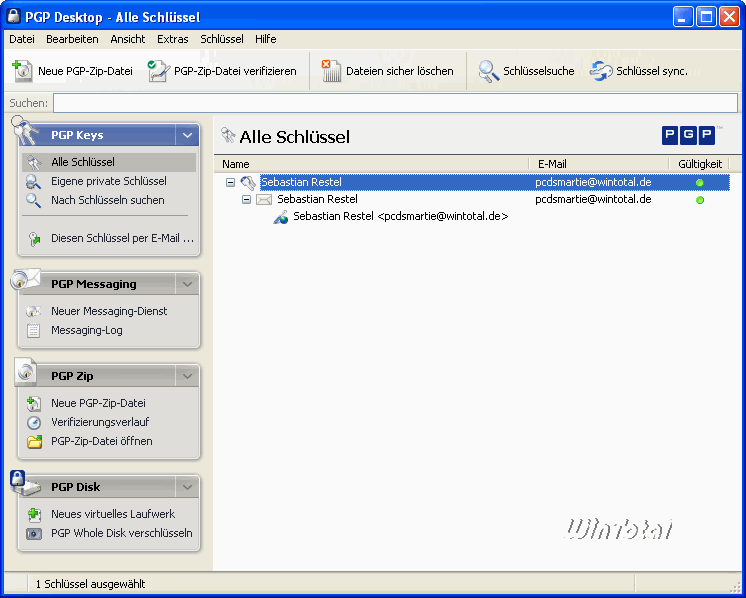The image size is (746, 598).
Task: Open the Extras menu
Action: (173, 39)
